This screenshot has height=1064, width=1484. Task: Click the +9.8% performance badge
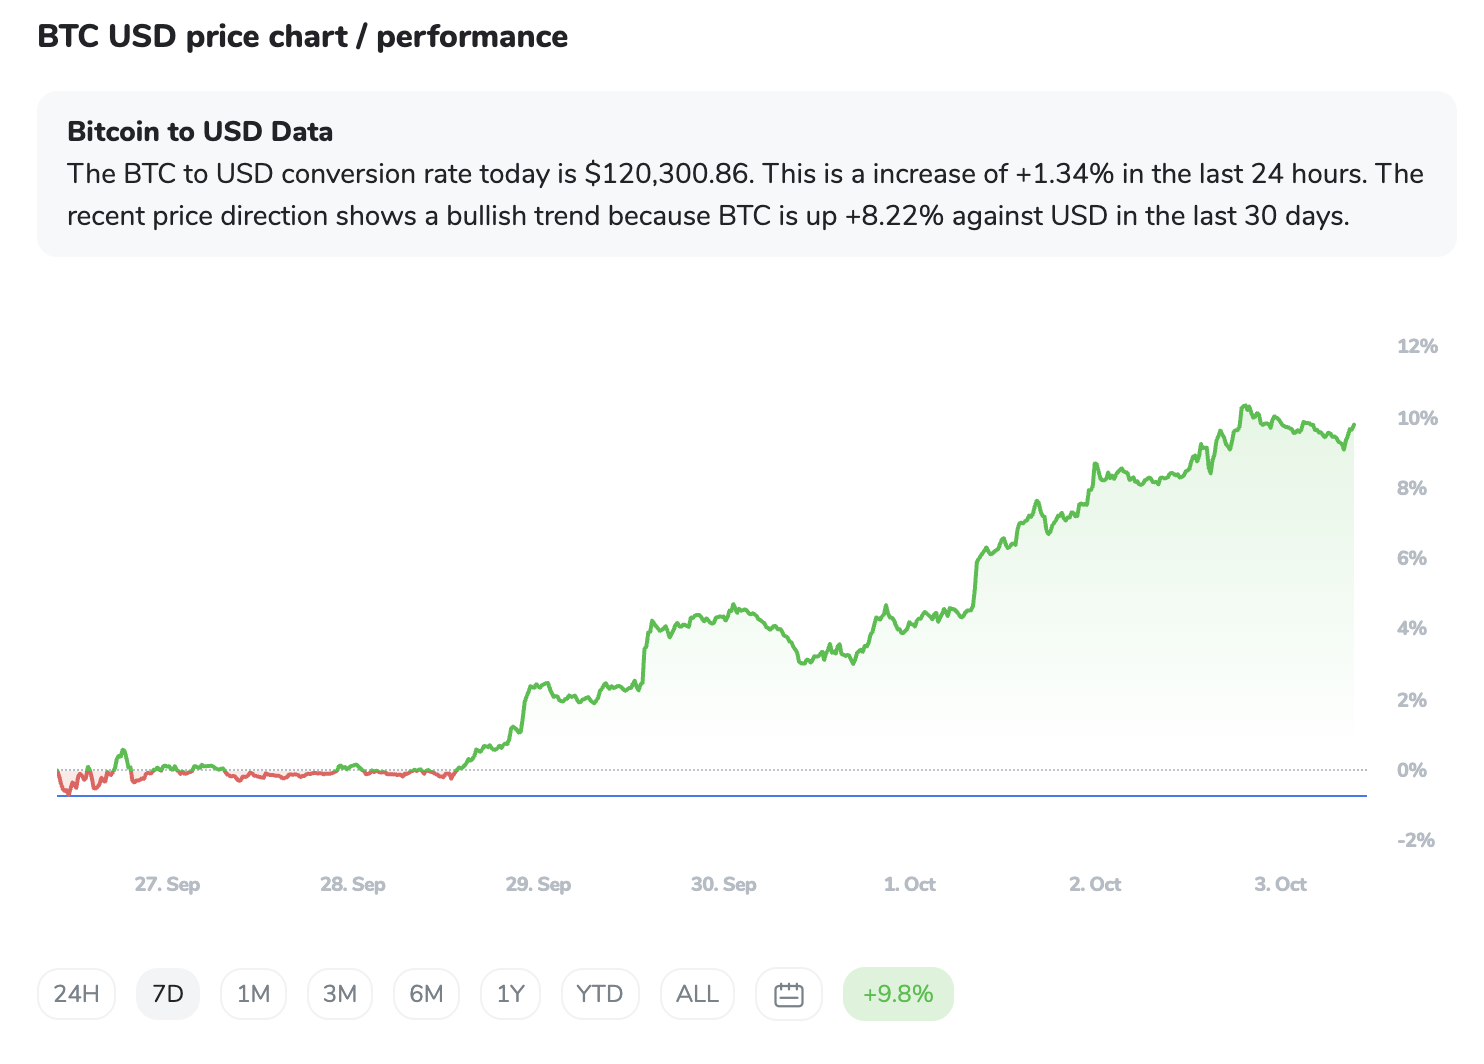click(x=898, y=994)
